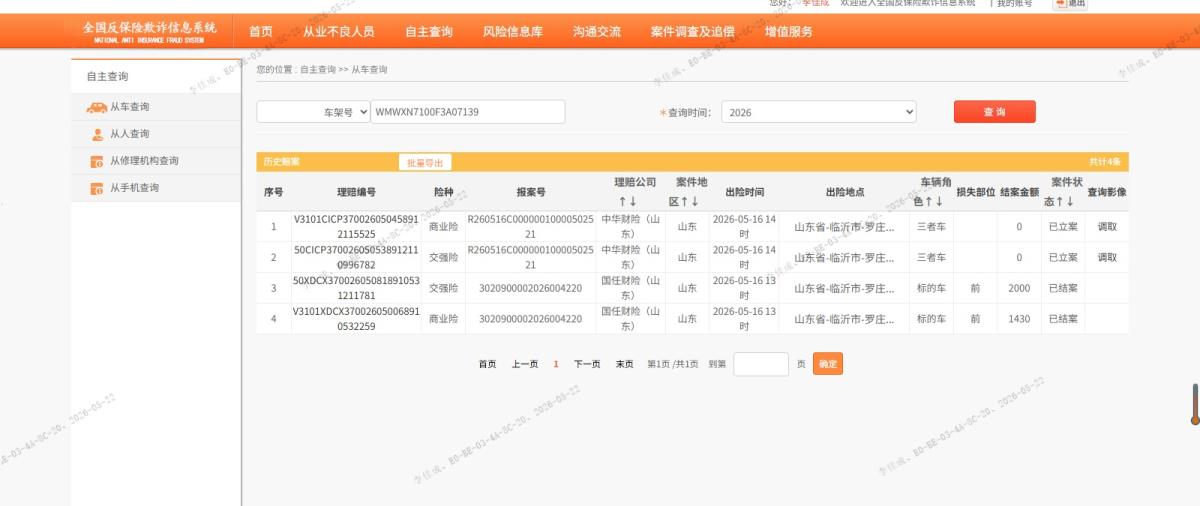Click claim number 50XDCX370026050818910531211781
Screen dimensions: 1200x506
355,289
